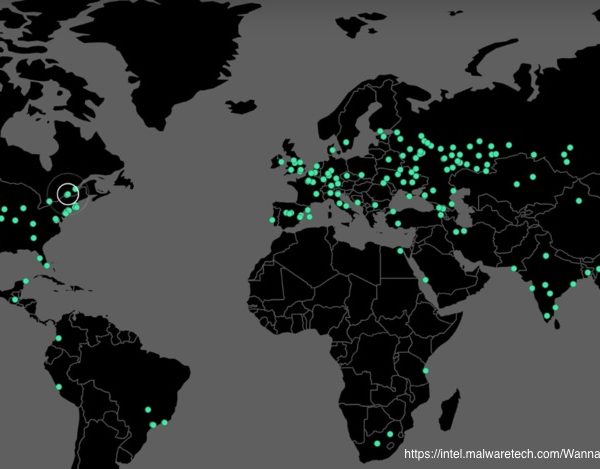Click the green dot in Saudi Arabia
The height and width of the screenshot is (469, 600).
coord(425,279)
